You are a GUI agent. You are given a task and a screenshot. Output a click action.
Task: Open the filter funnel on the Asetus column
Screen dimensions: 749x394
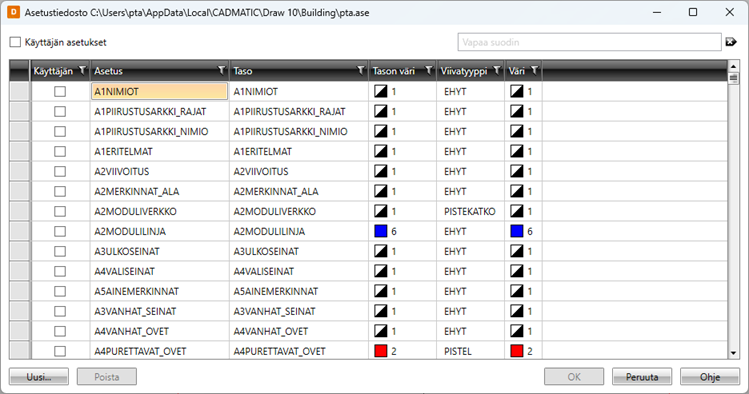click(x=221, y=71)
